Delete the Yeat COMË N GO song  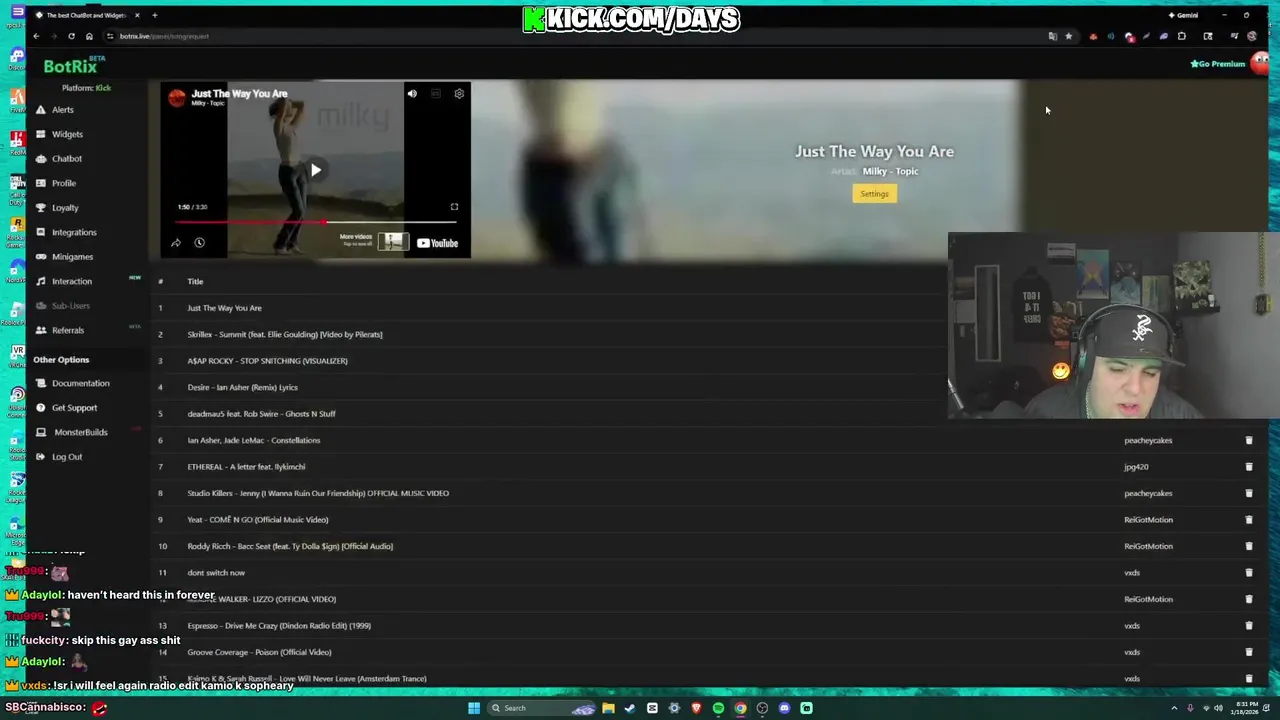[x=1248, y=520]
